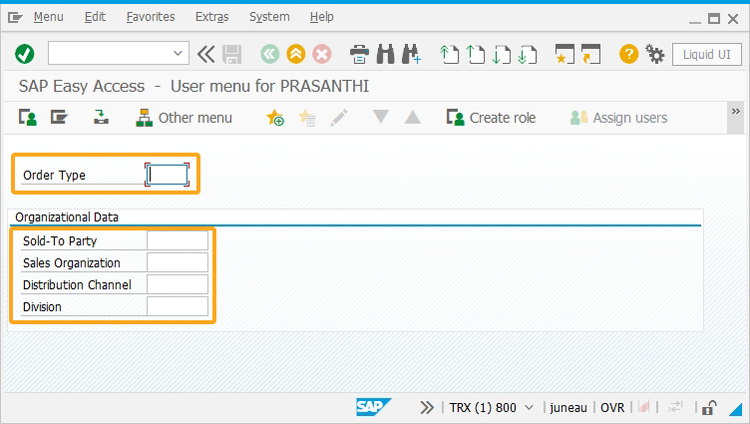Click the Save floppy disk icon
Viewport: 750px width, 424px height.
(x=232, y=54)
